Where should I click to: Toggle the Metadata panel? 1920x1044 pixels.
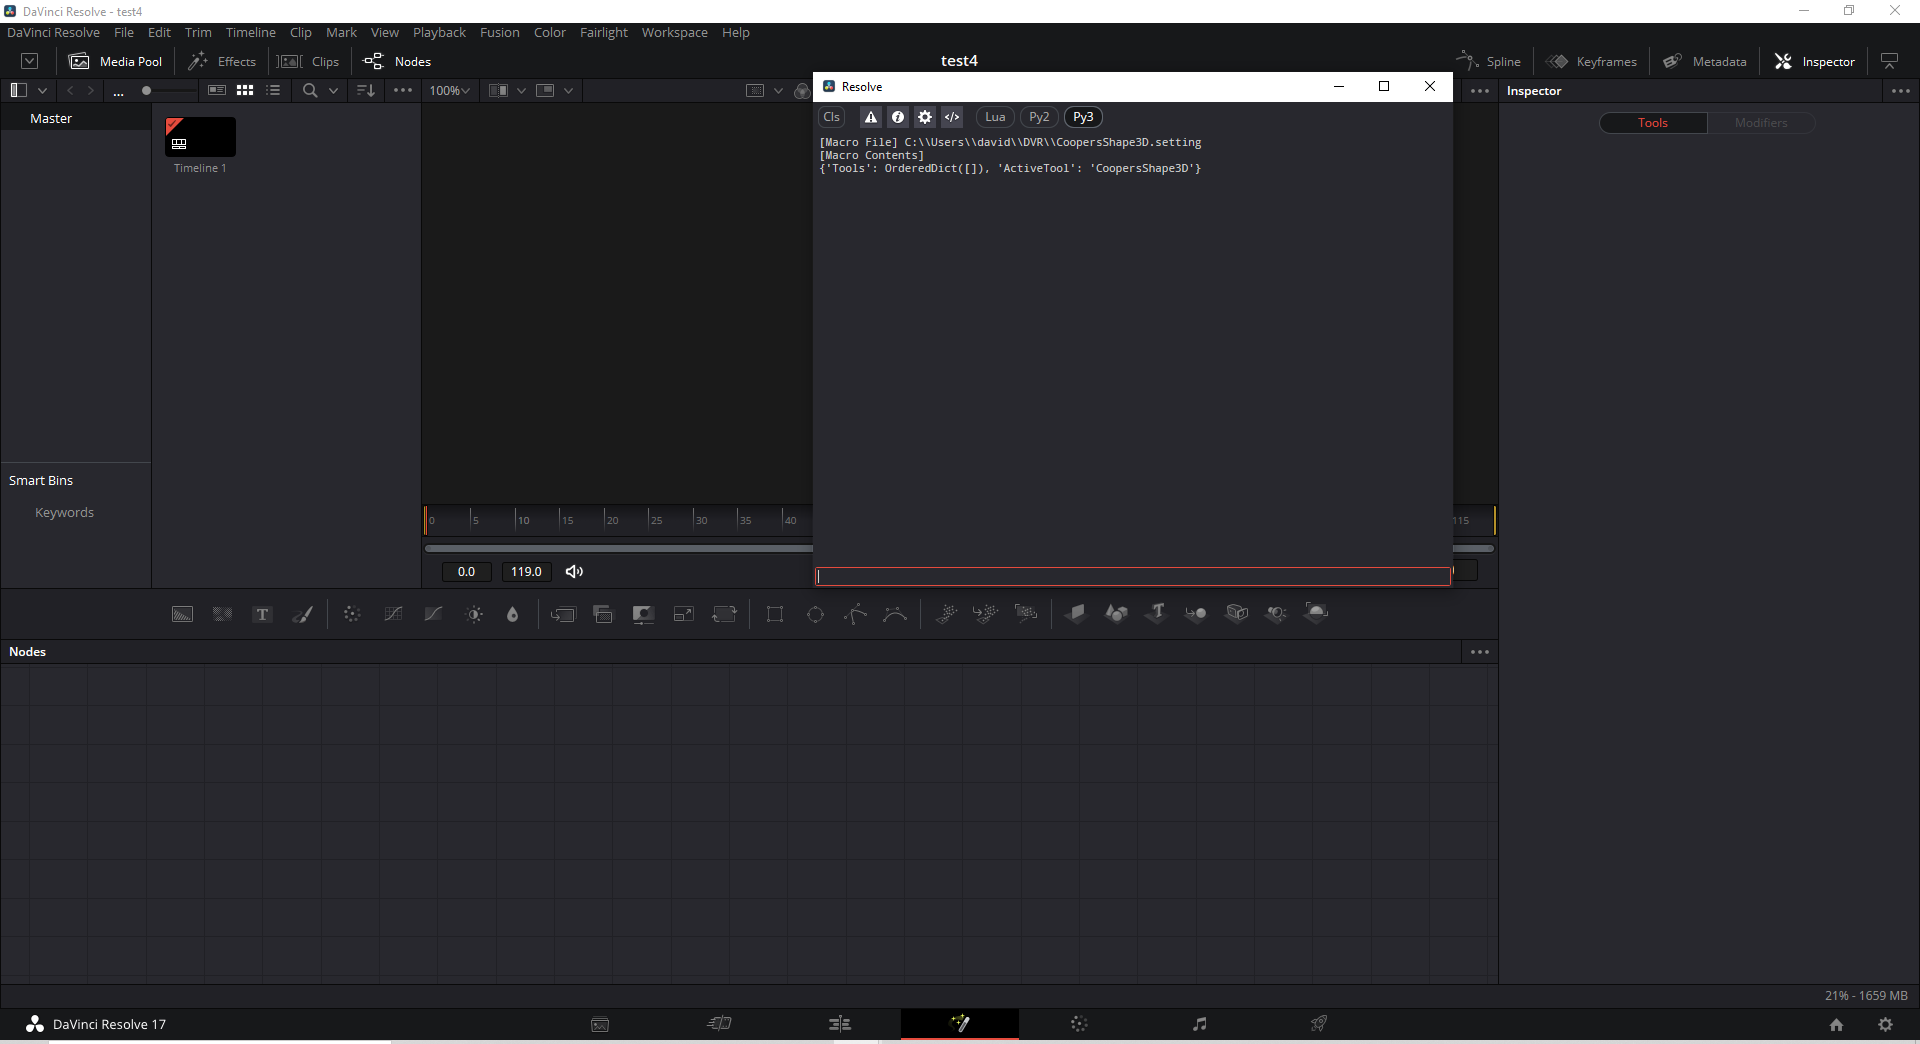[x=1704, y=61]
